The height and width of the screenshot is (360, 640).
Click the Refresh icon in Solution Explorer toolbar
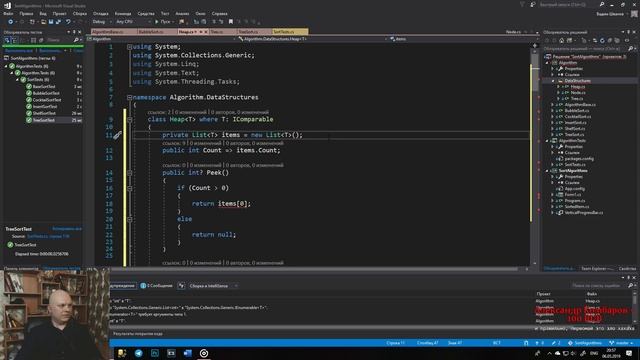coord(602,40)
